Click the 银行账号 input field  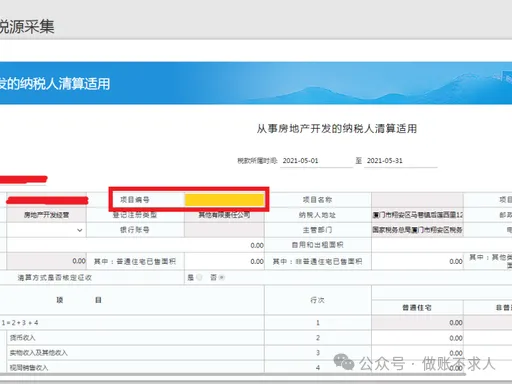[224, 230]
